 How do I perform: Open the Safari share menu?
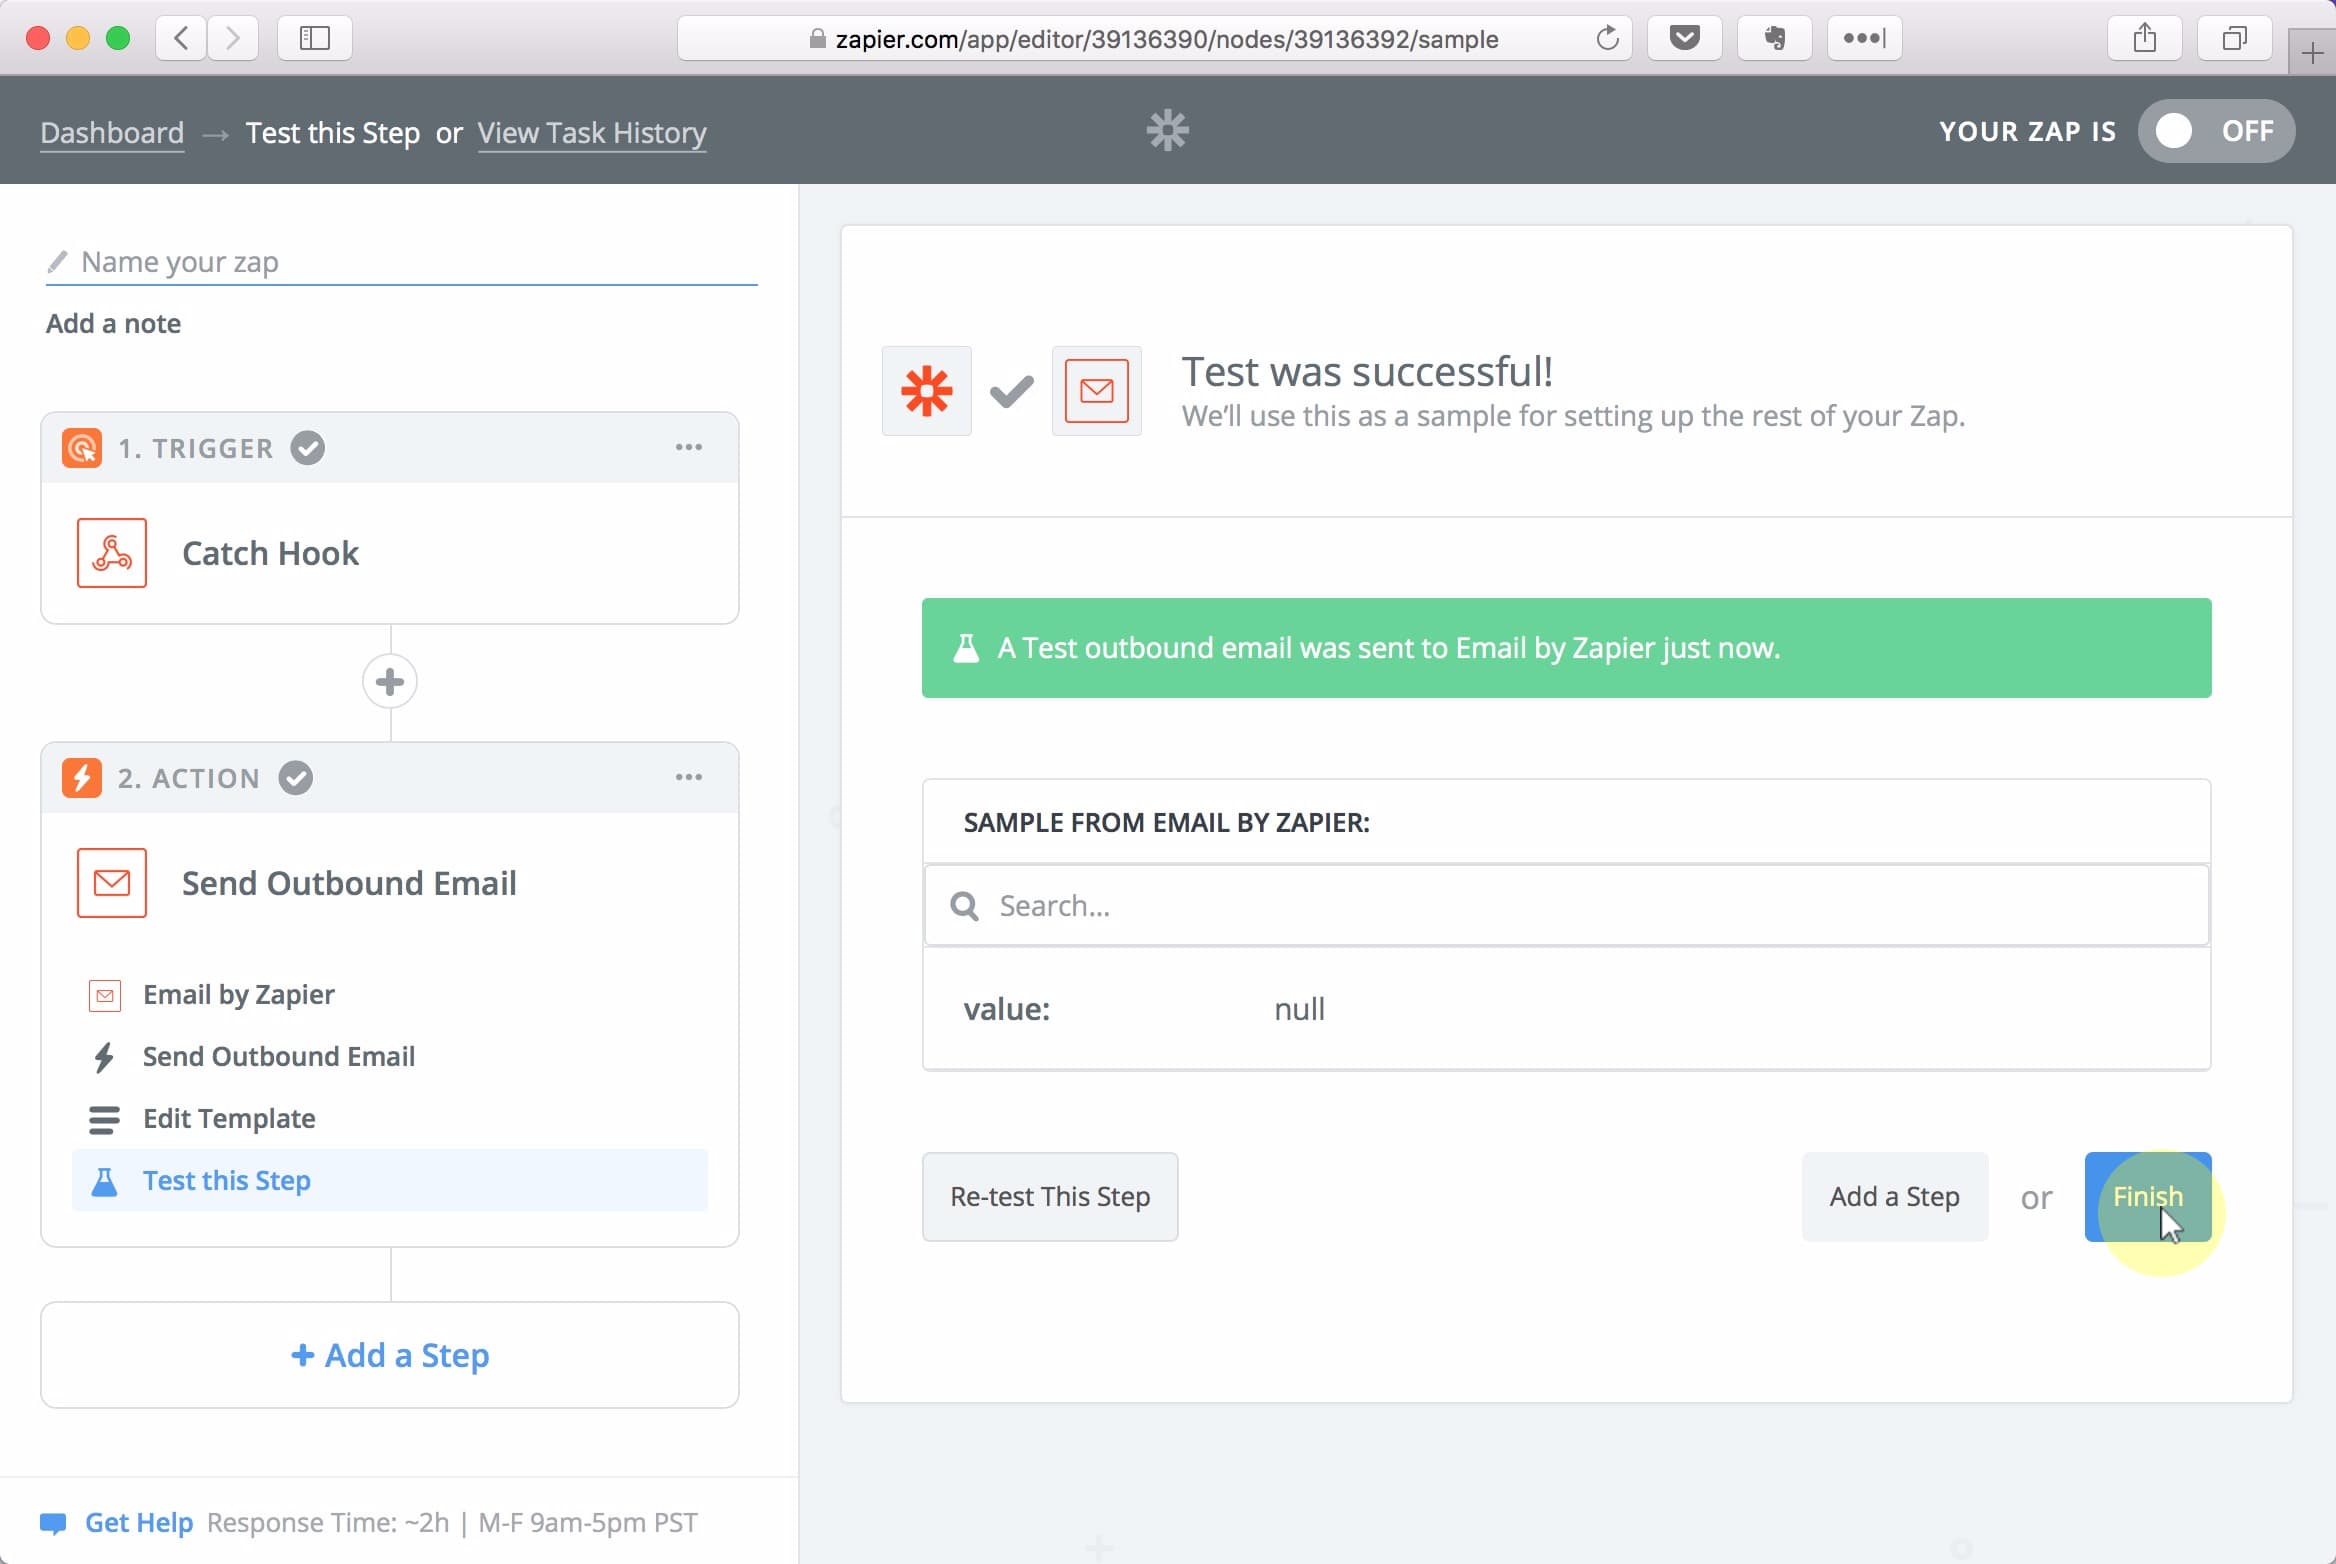(x=2144, y=38)
